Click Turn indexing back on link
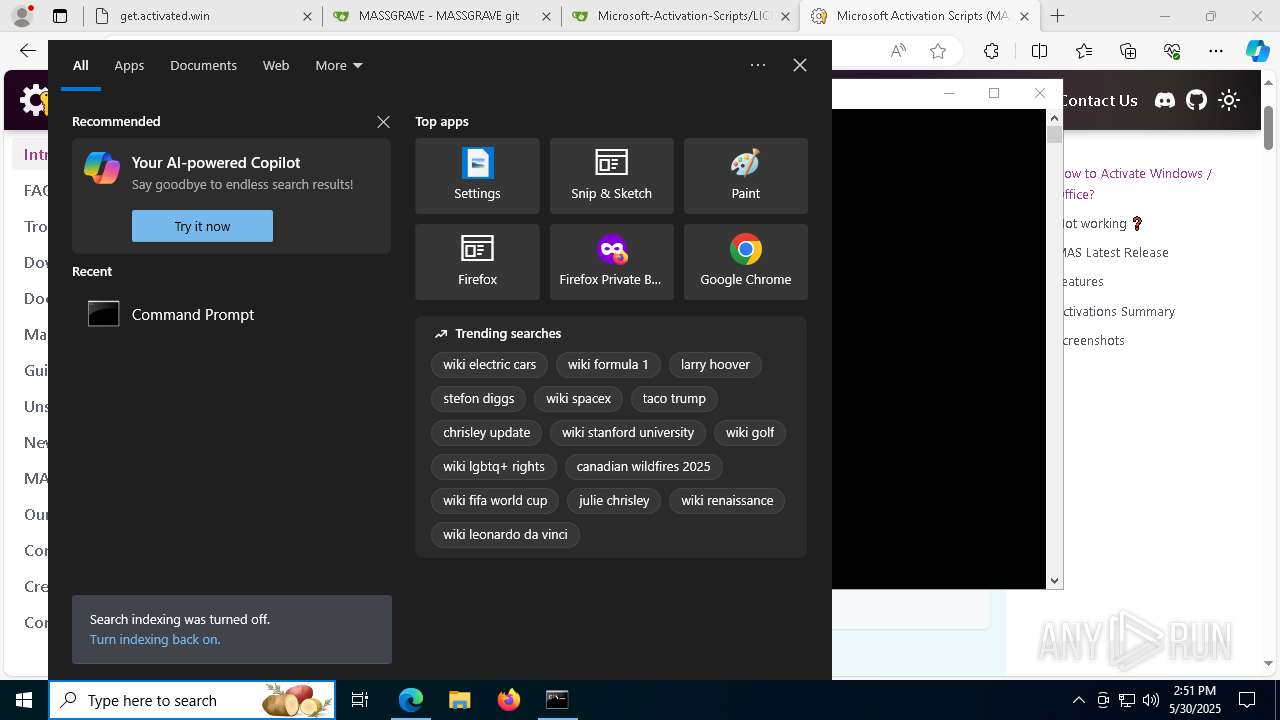This screenshot has height=720, width=1280. coord(155,639)
